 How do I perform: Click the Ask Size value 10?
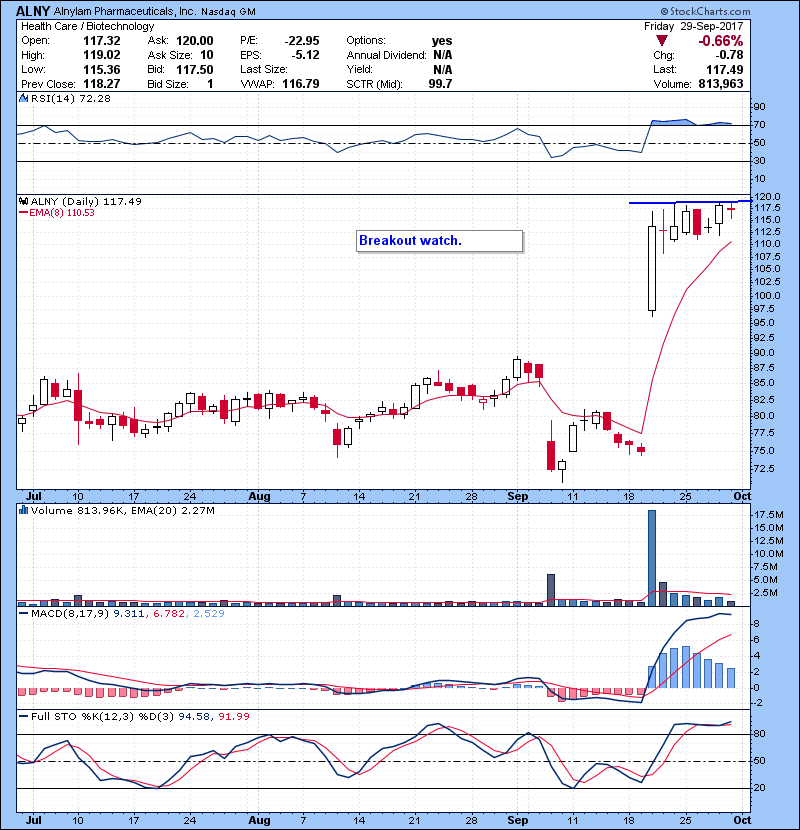click(206, 55)
